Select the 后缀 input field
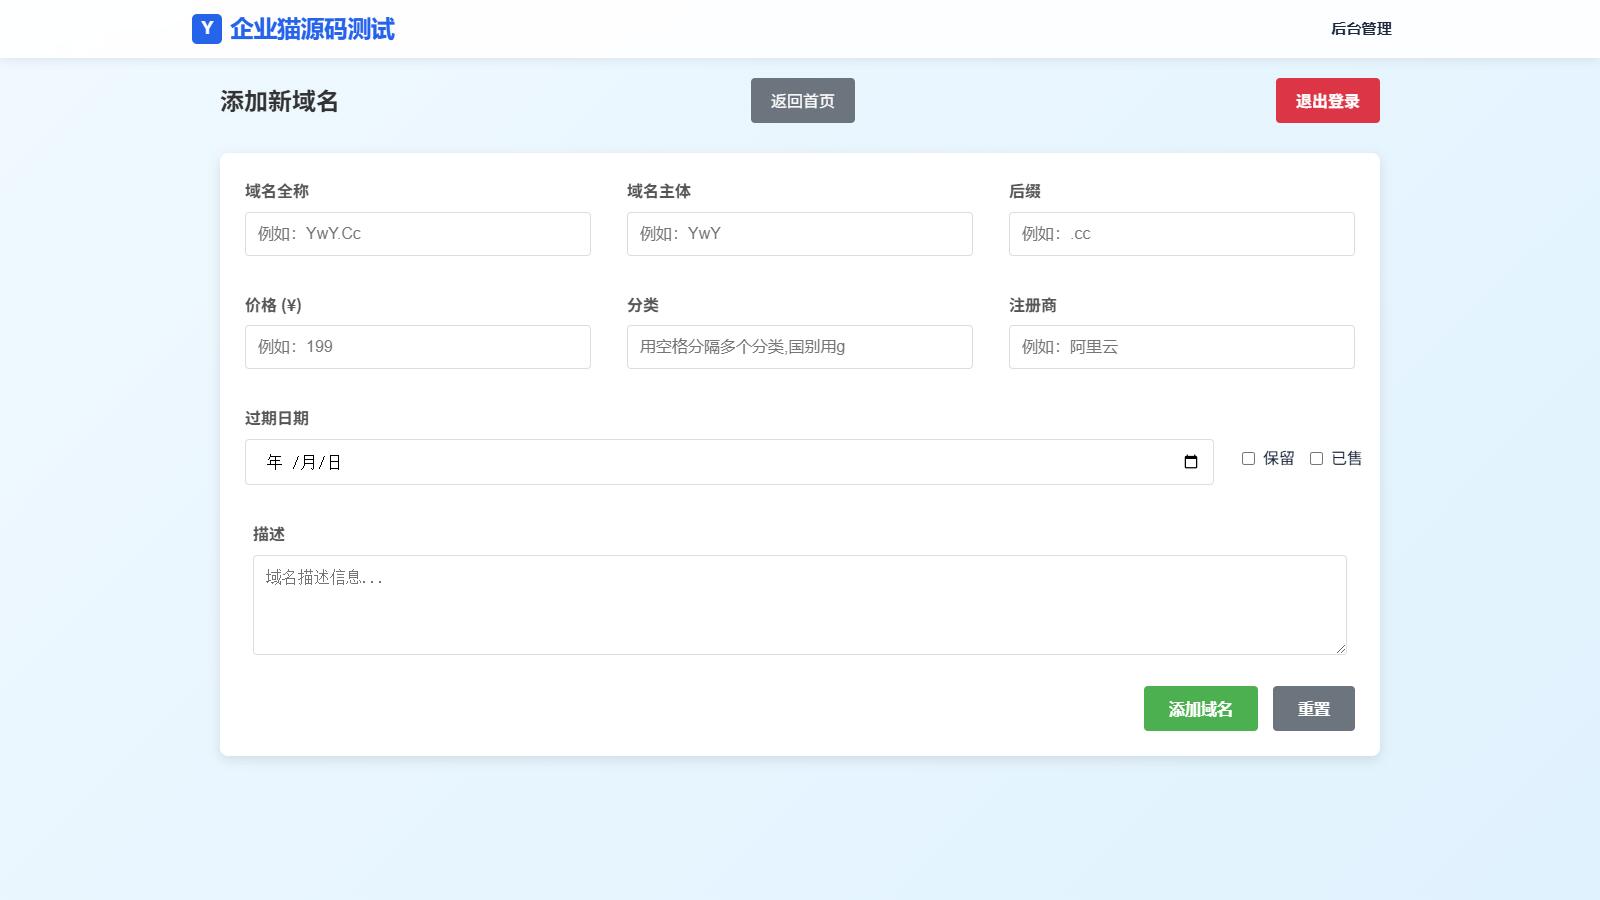1600x900 pixels. tap(1181, 234)
